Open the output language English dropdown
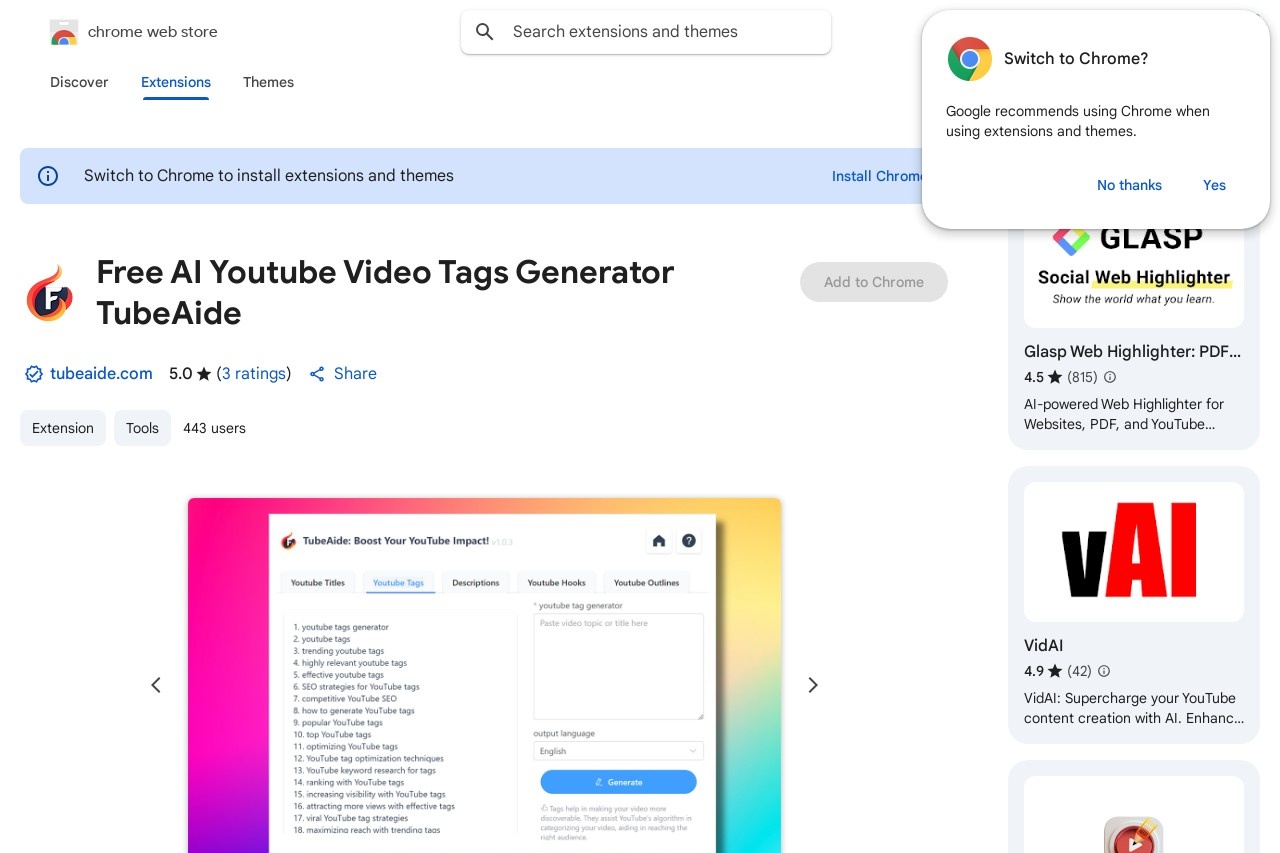1280x853 pixels. click(618, 751)
